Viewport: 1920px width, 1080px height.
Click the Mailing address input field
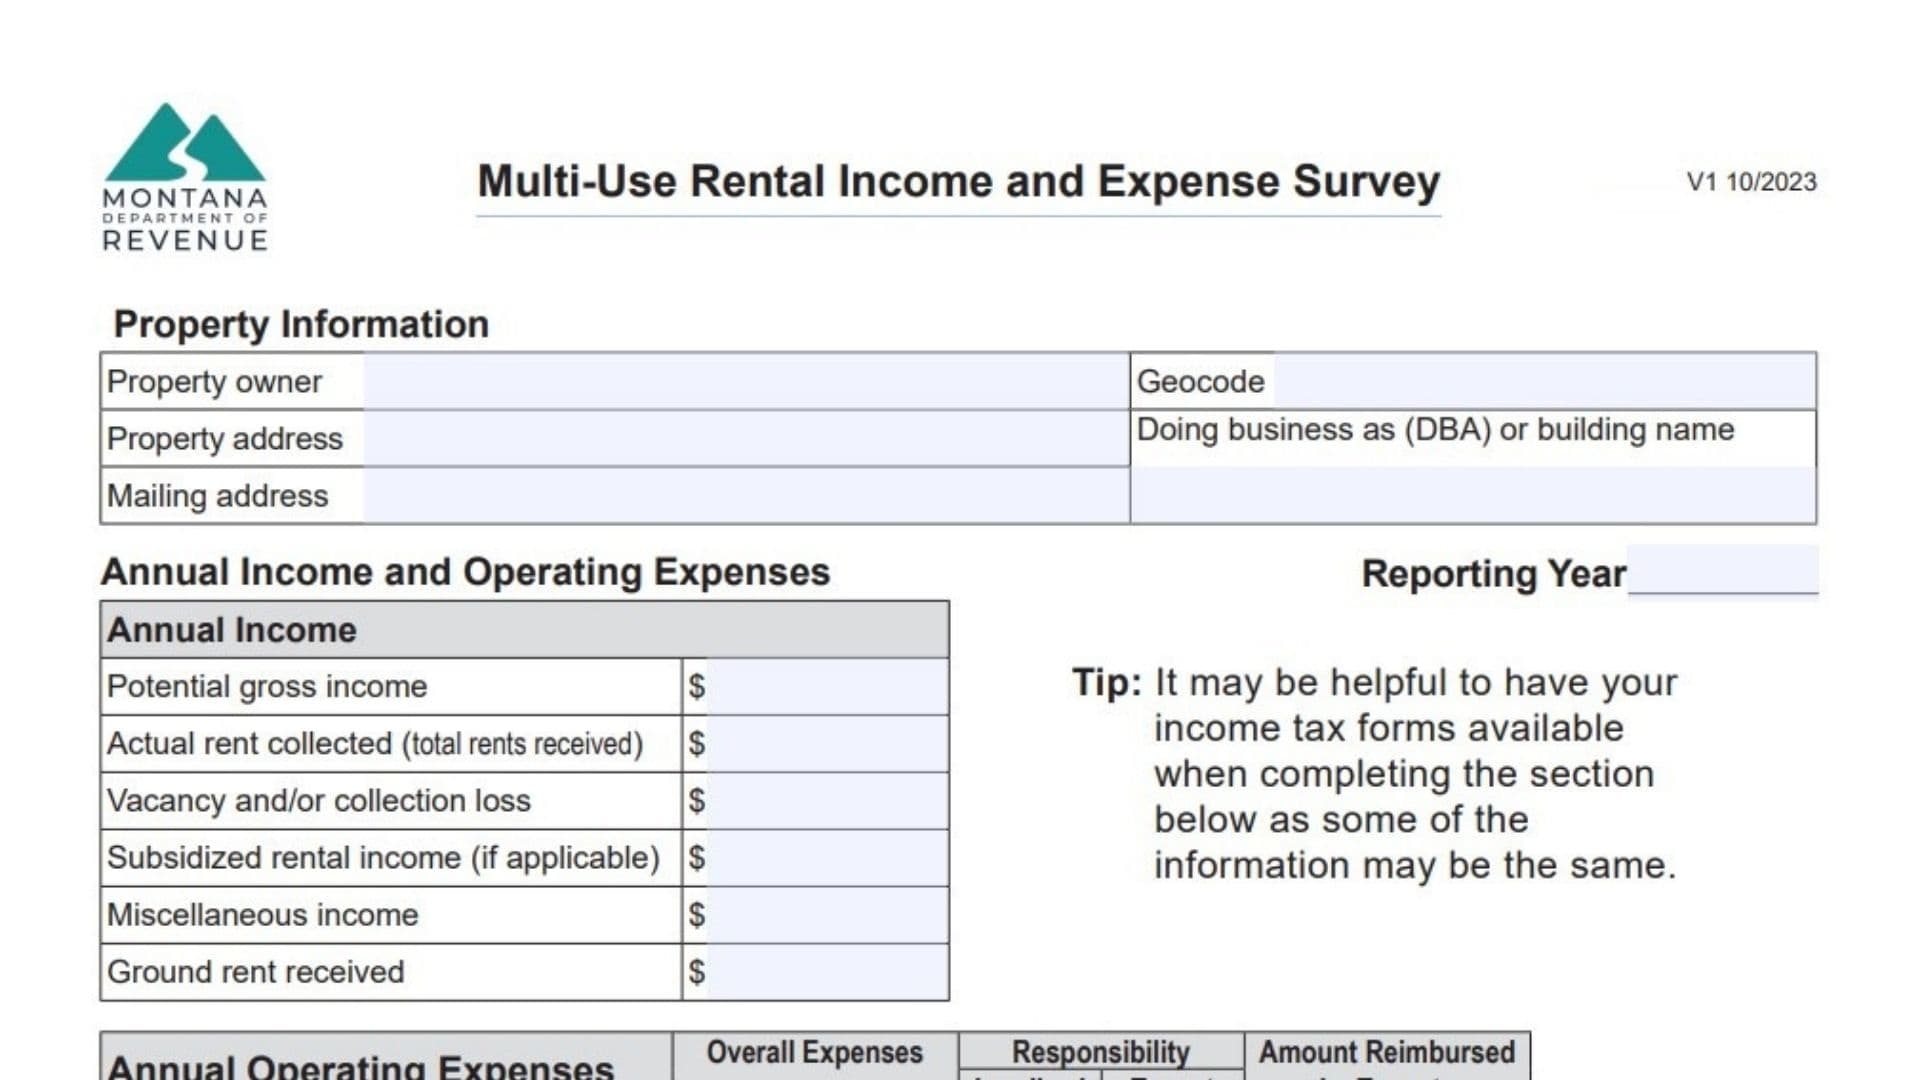click(x=745, y=496)
